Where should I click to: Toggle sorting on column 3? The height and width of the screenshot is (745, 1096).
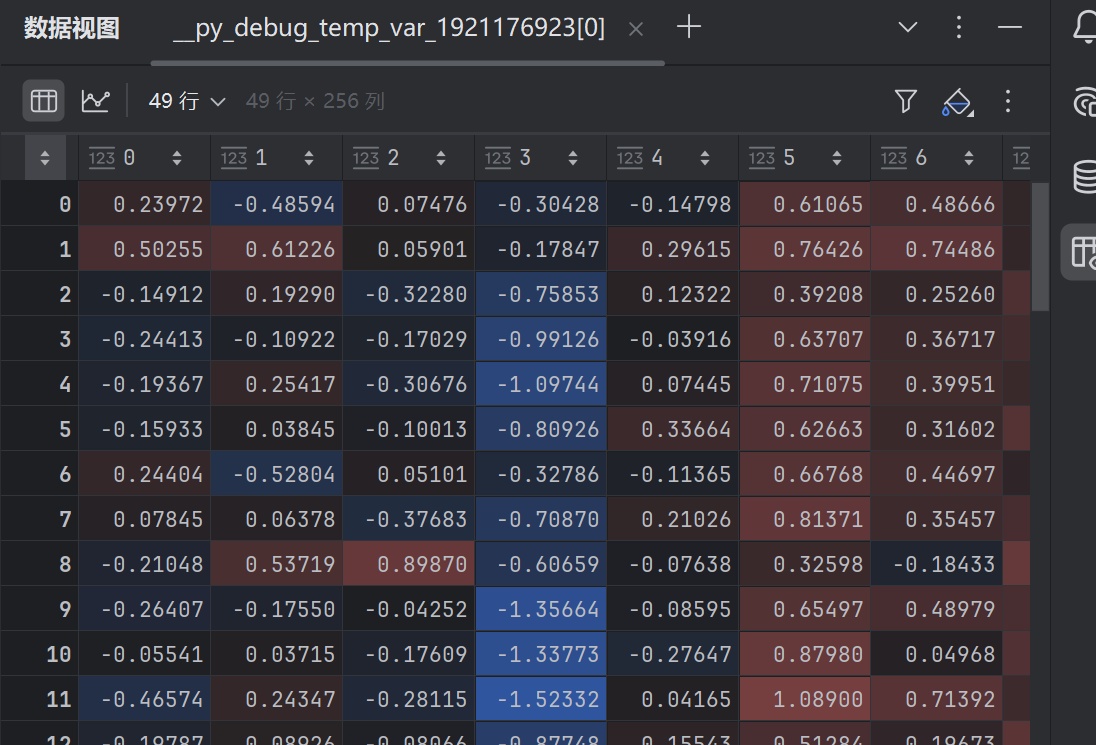(572, 157)
